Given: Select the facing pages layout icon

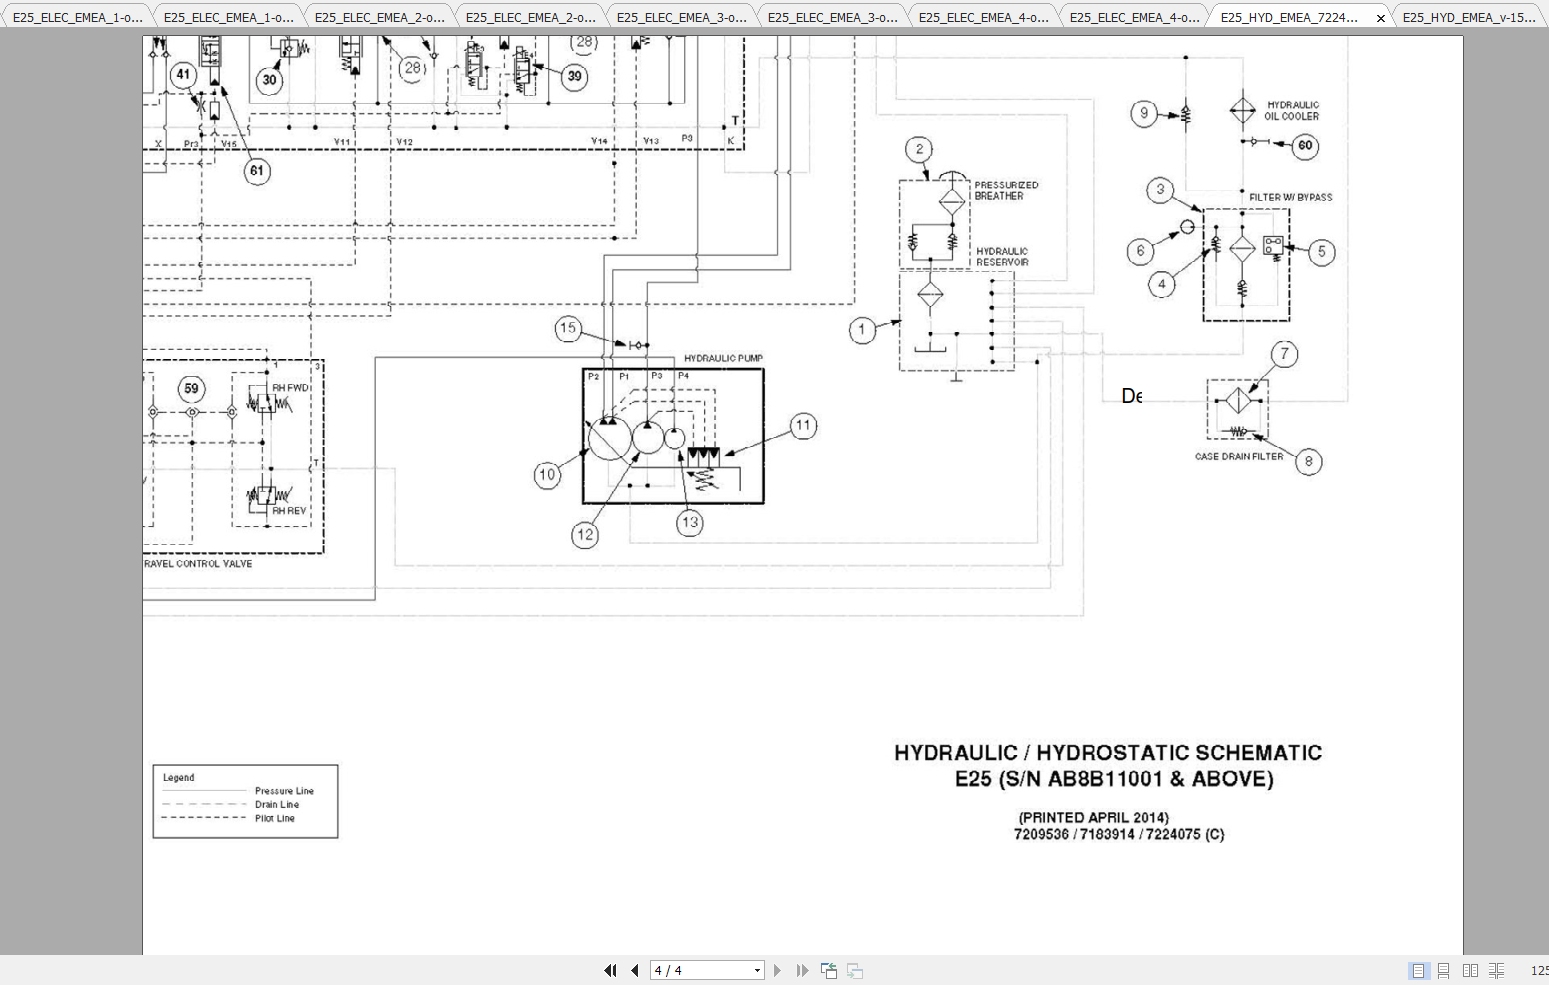Looking at the screenshot, I should tap(1470, 970).
